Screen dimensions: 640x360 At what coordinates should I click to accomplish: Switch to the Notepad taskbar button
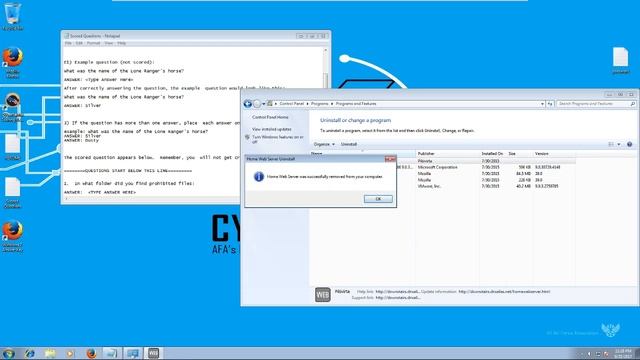(x=112, y=353)
